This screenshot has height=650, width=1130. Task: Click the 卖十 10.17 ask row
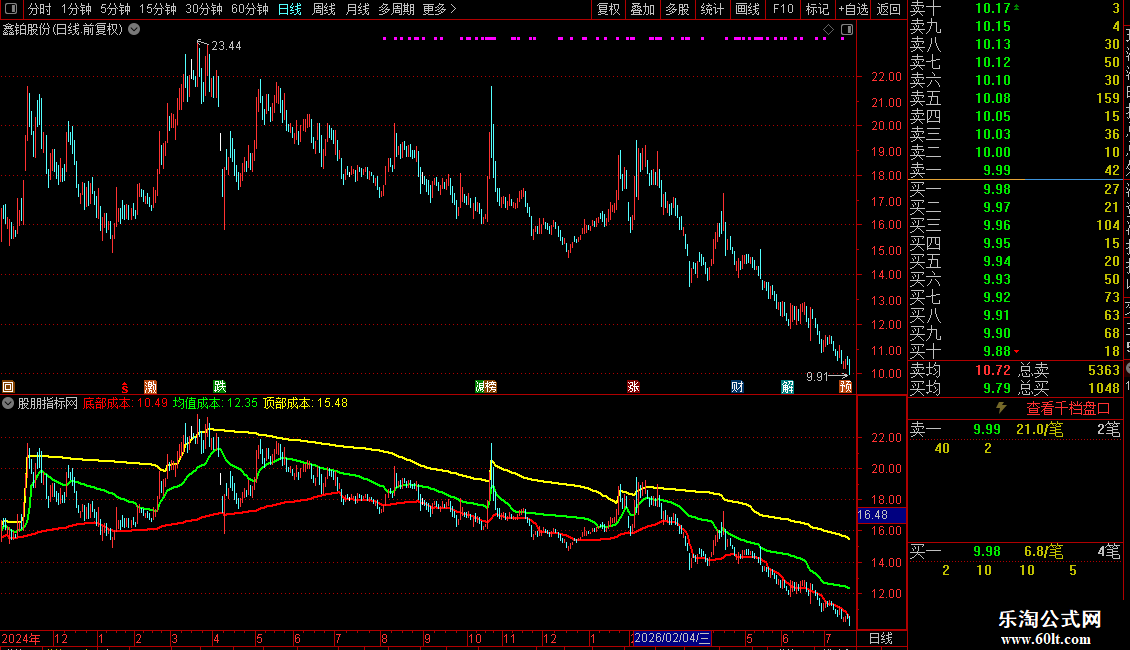pos(1015,9)
